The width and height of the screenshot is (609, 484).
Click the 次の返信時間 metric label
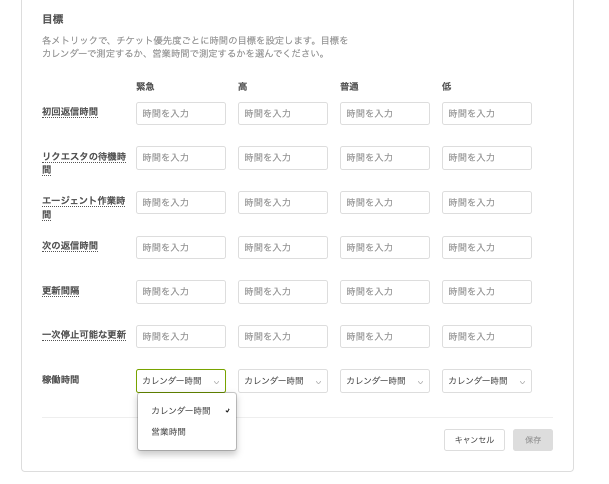[x=70, y=246]
